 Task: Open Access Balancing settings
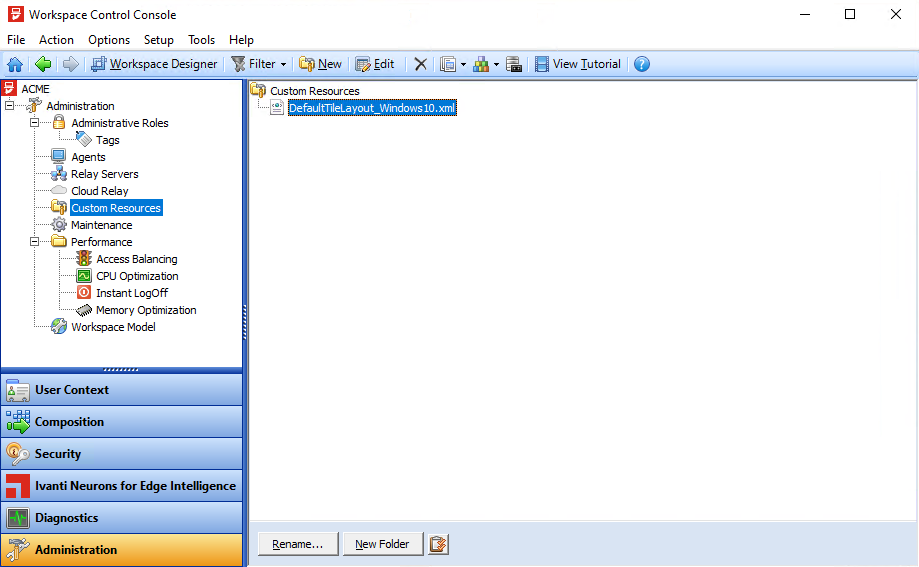click(x=137, y=259)
